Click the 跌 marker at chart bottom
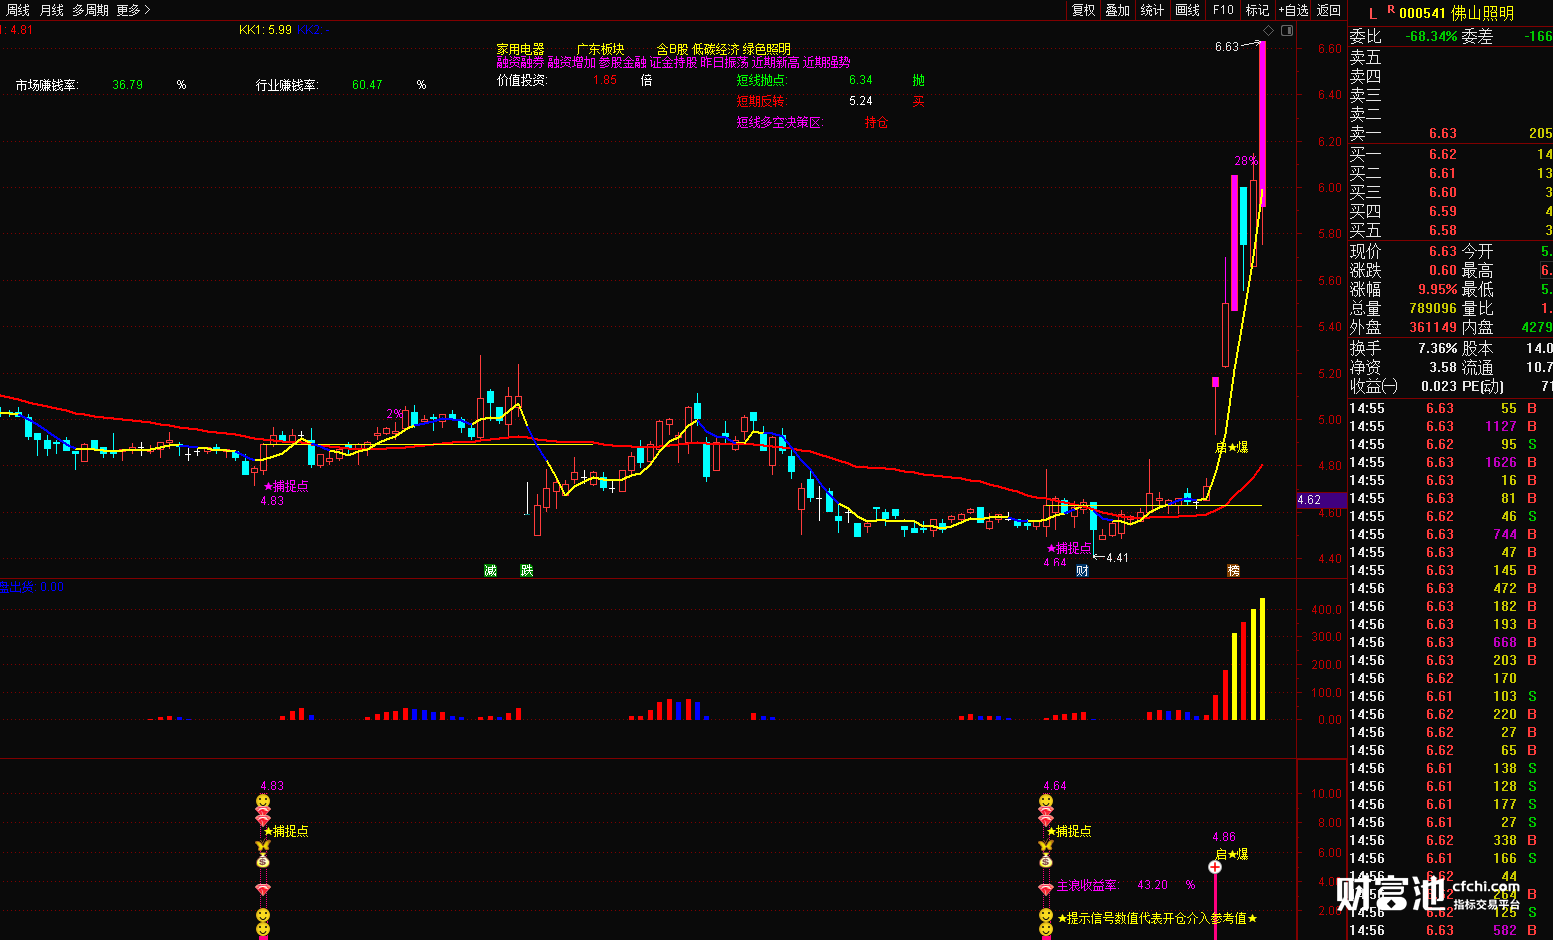This screenshot has height=940, width=1553. (527, 570)
